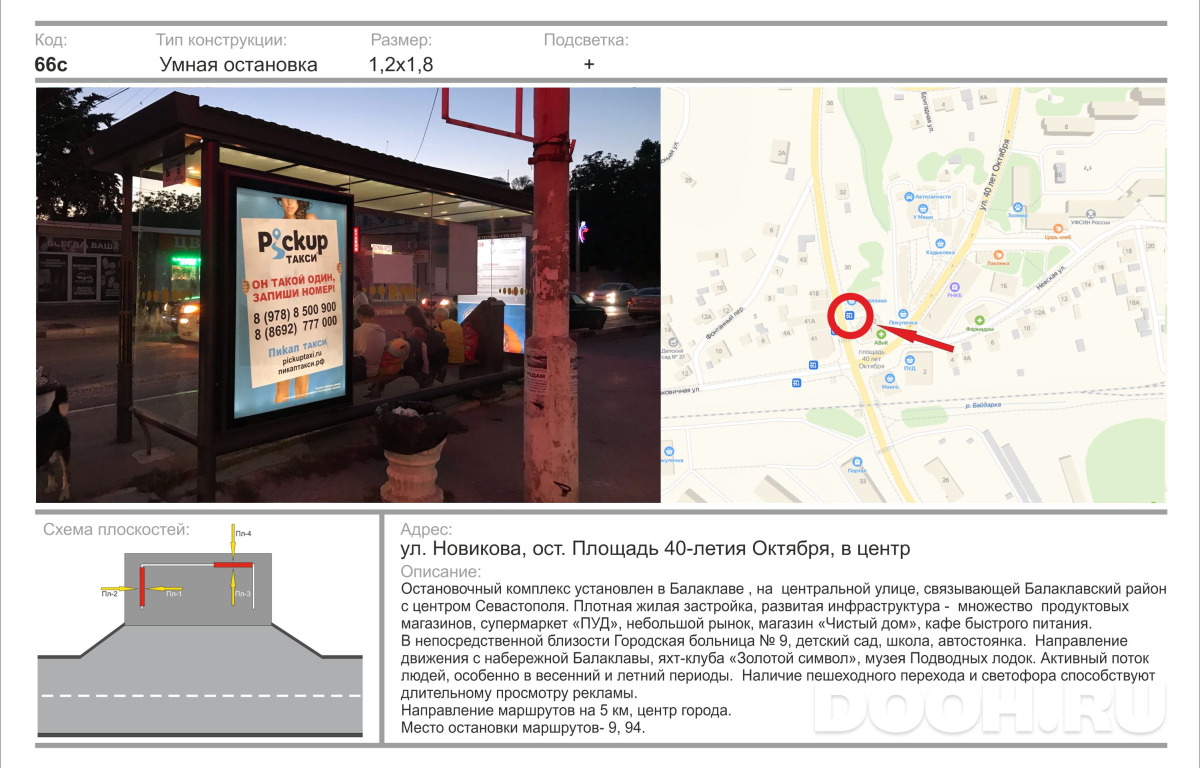Click the Размер: label
This screenshot has height=768, width=1200.
pyautogui.click(x=402, y=40)
